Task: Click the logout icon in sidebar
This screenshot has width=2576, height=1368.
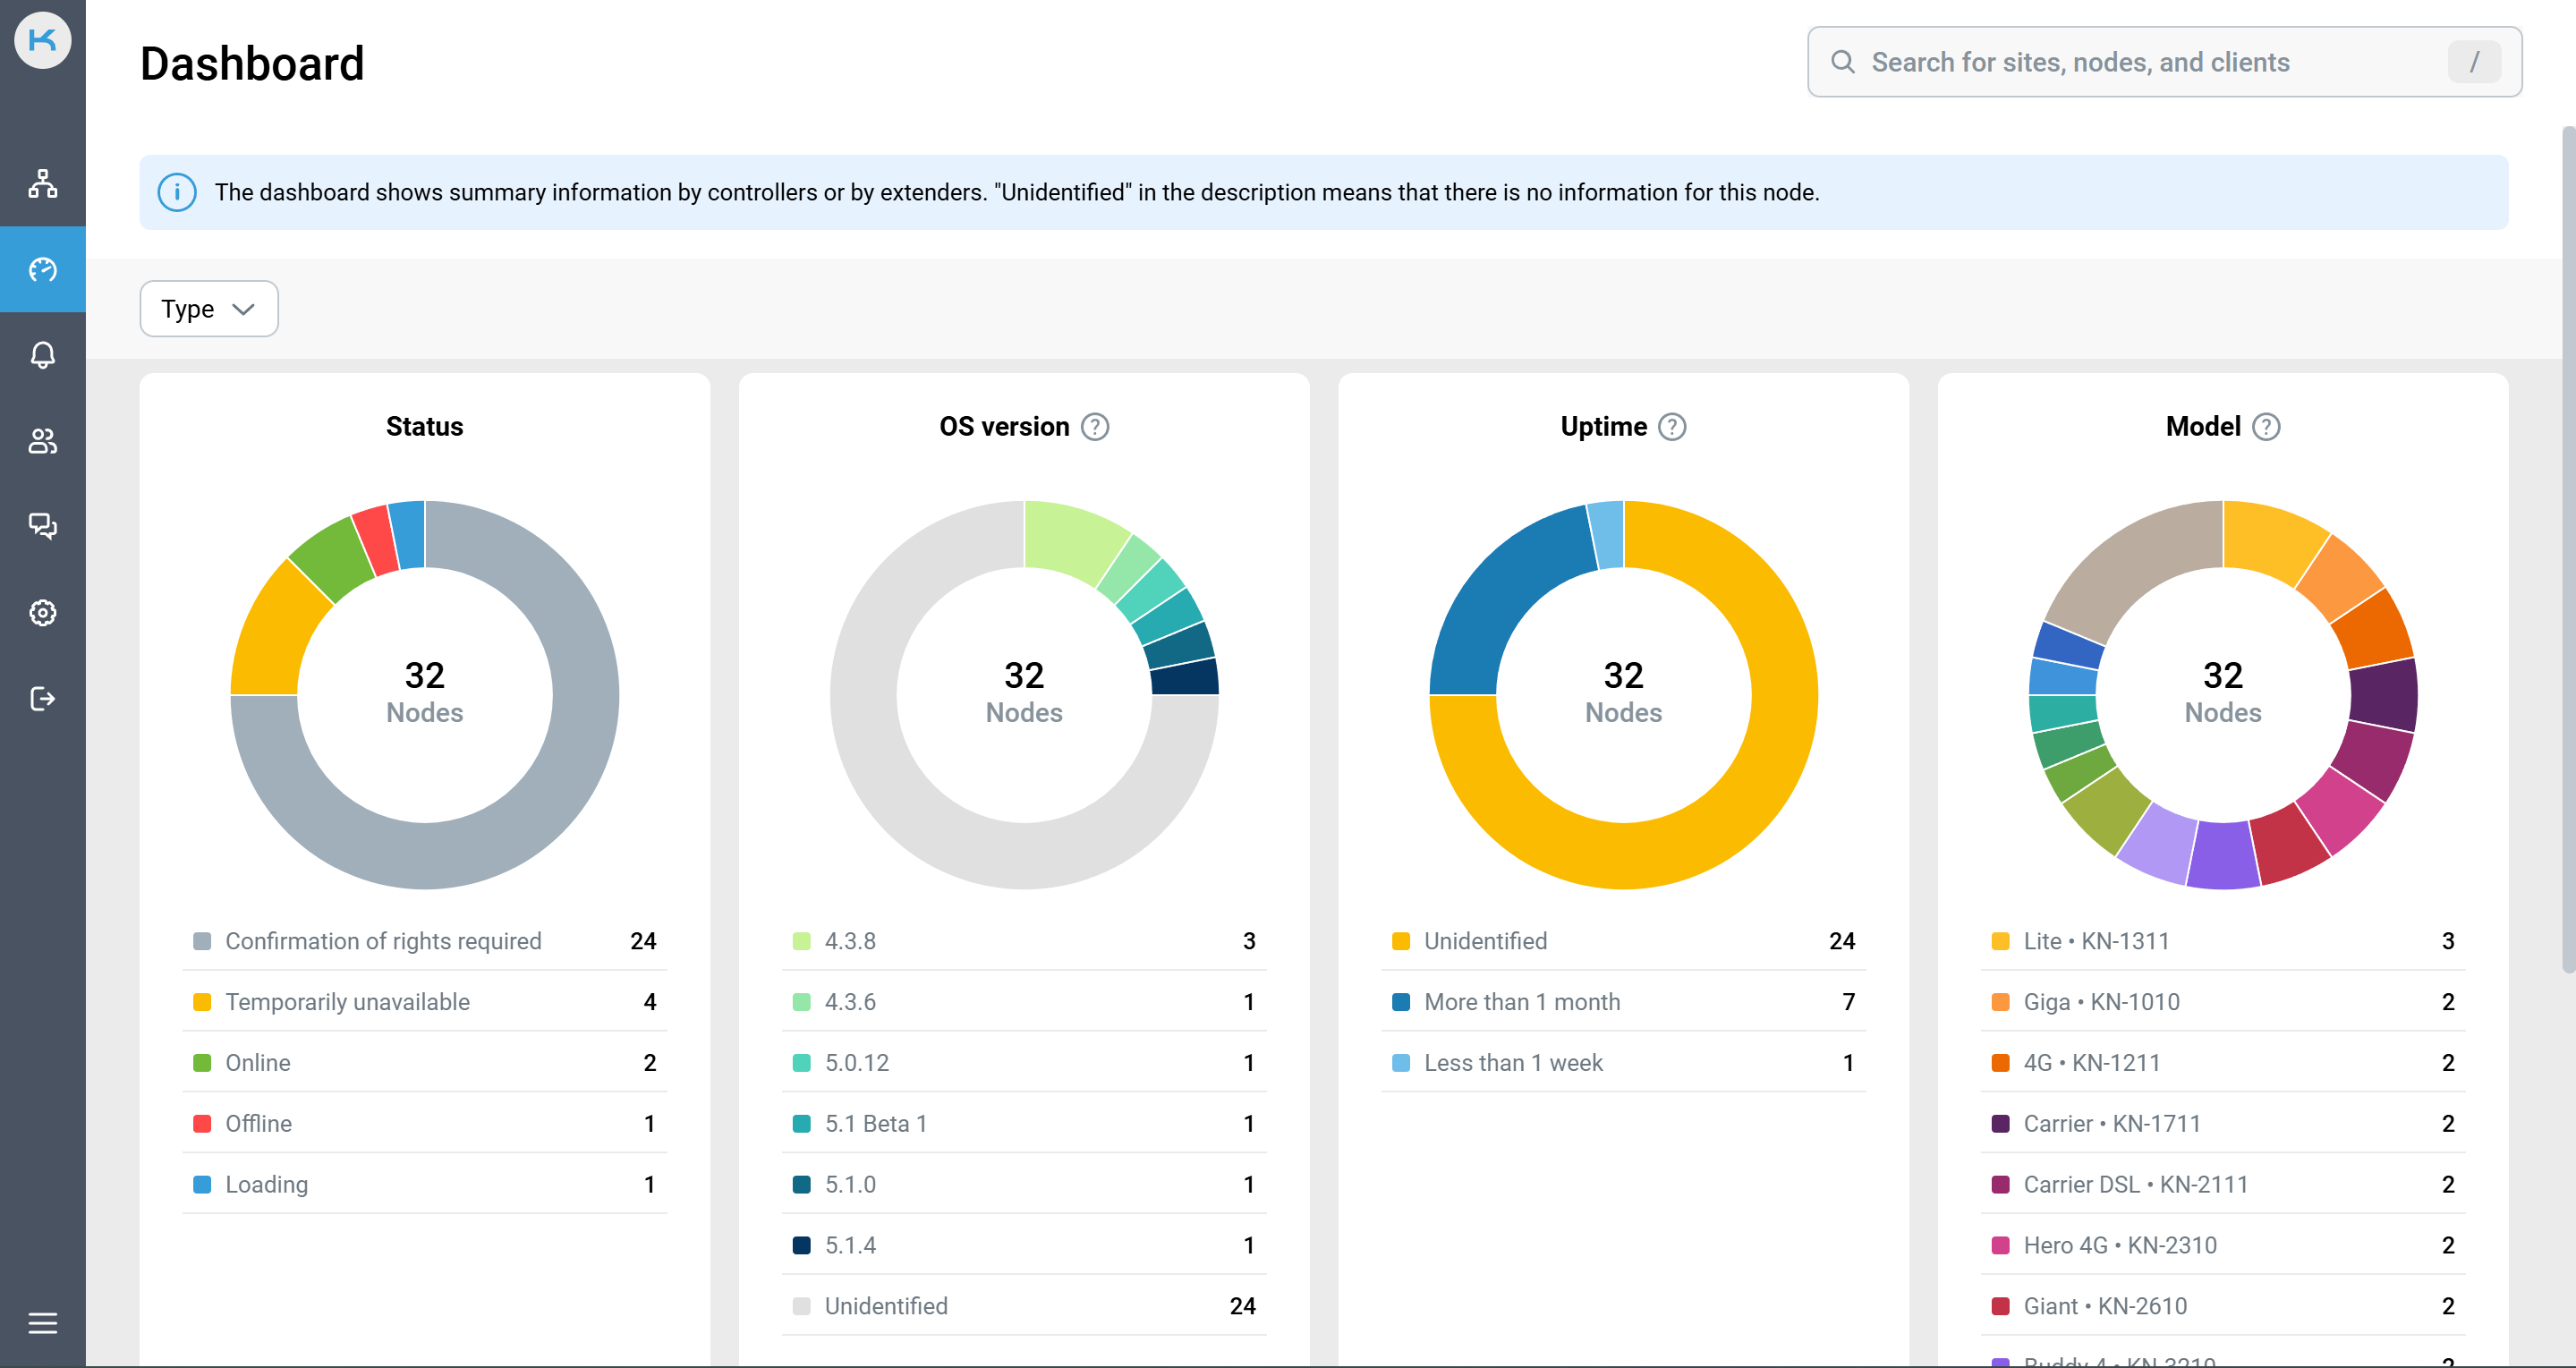Action: [x=42, y=698]
